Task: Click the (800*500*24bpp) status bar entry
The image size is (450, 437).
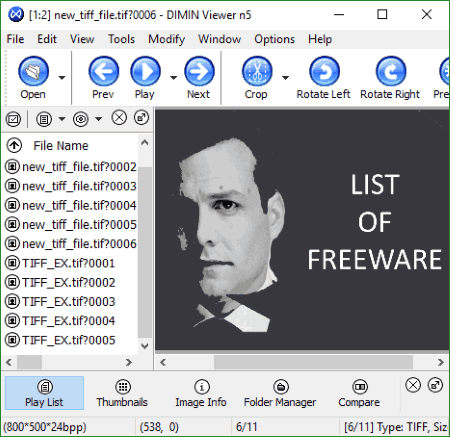Action: tap(45, 427)
